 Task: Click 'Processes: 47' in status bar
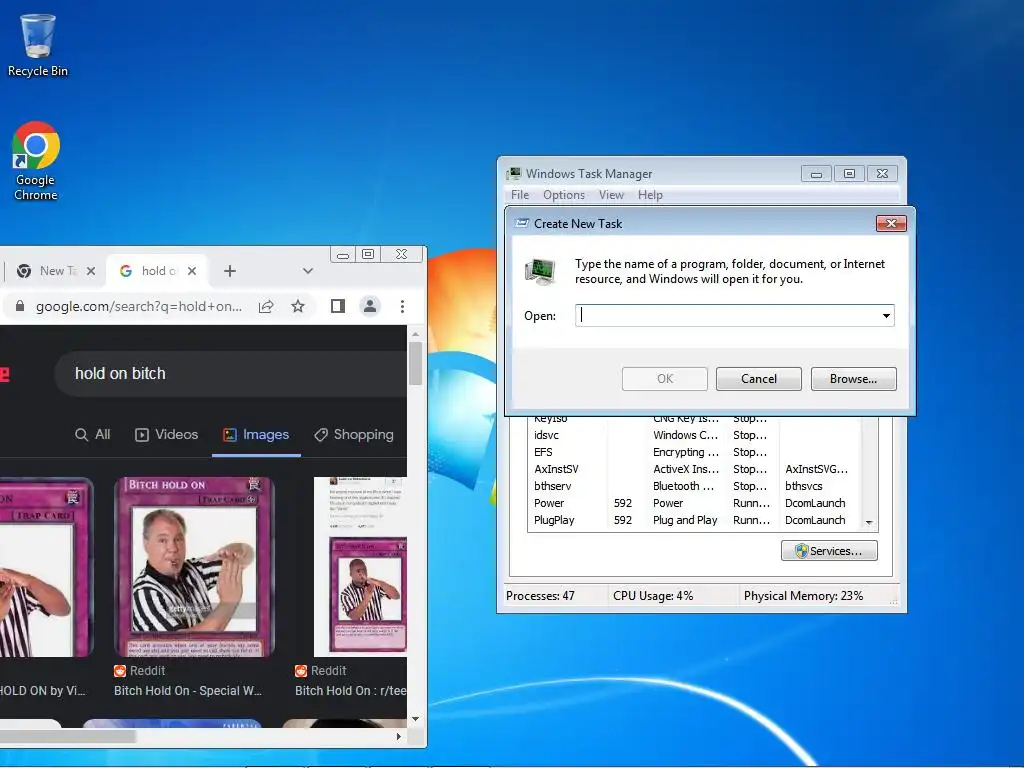(x=540, y=596)
